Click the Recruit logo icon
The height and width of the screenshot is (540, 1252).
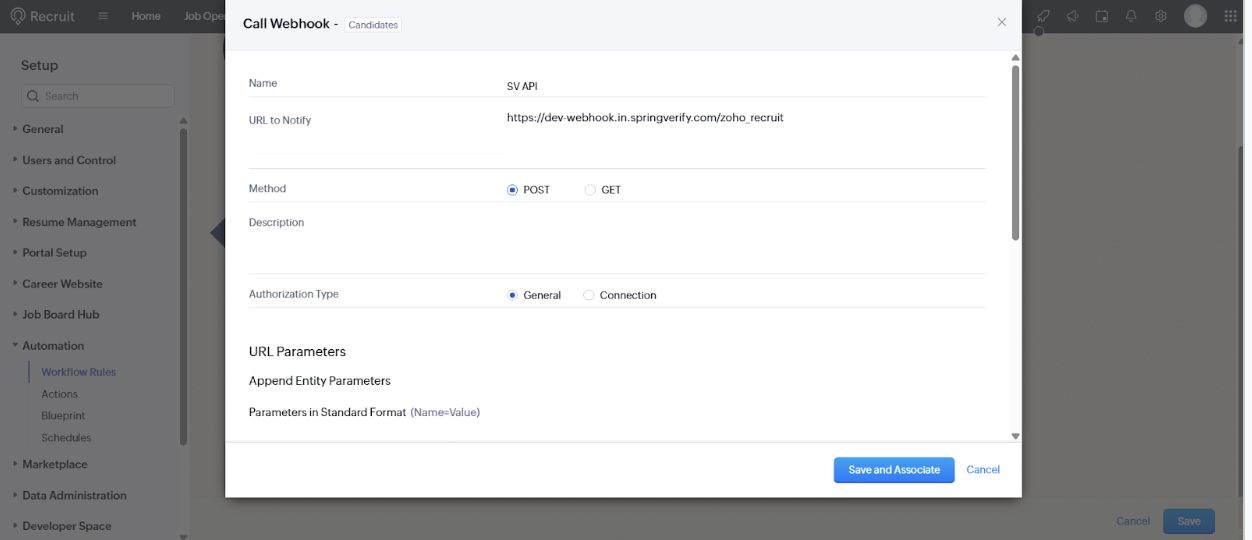18,16
